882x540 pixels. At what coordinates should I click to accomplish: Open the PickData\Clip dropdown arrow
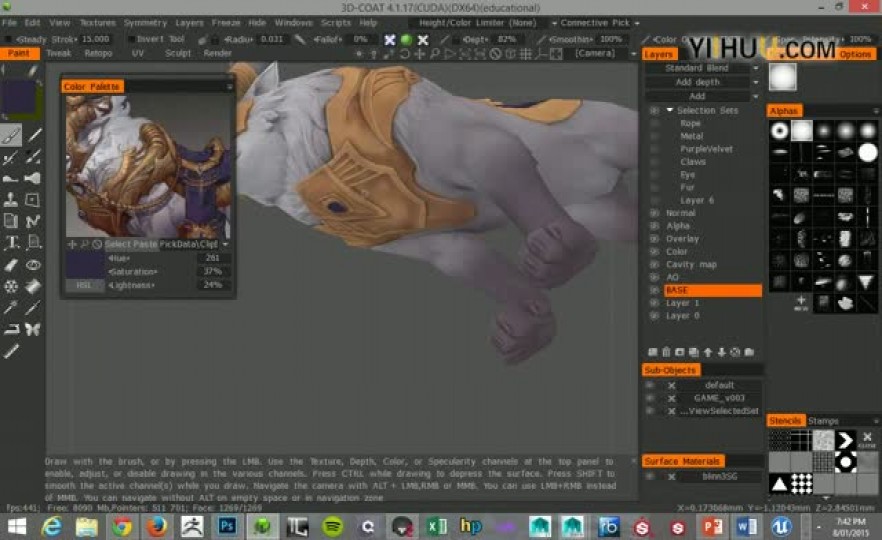tap(226, 244)
